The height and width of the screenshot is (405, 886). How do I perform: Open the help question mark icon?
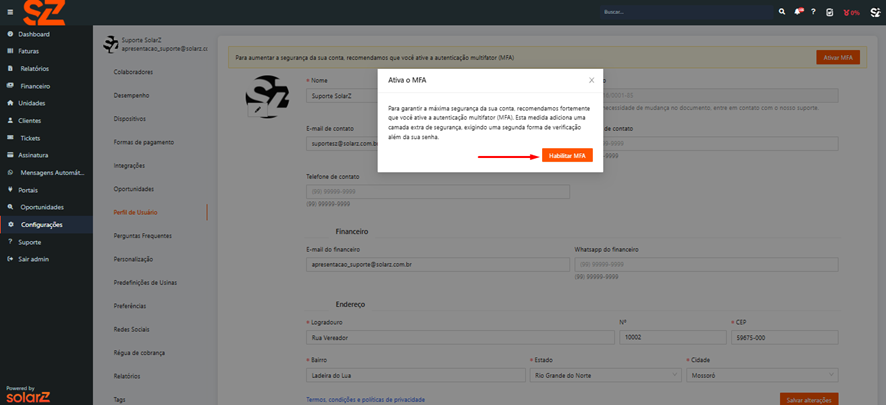[x=814, y=12]
